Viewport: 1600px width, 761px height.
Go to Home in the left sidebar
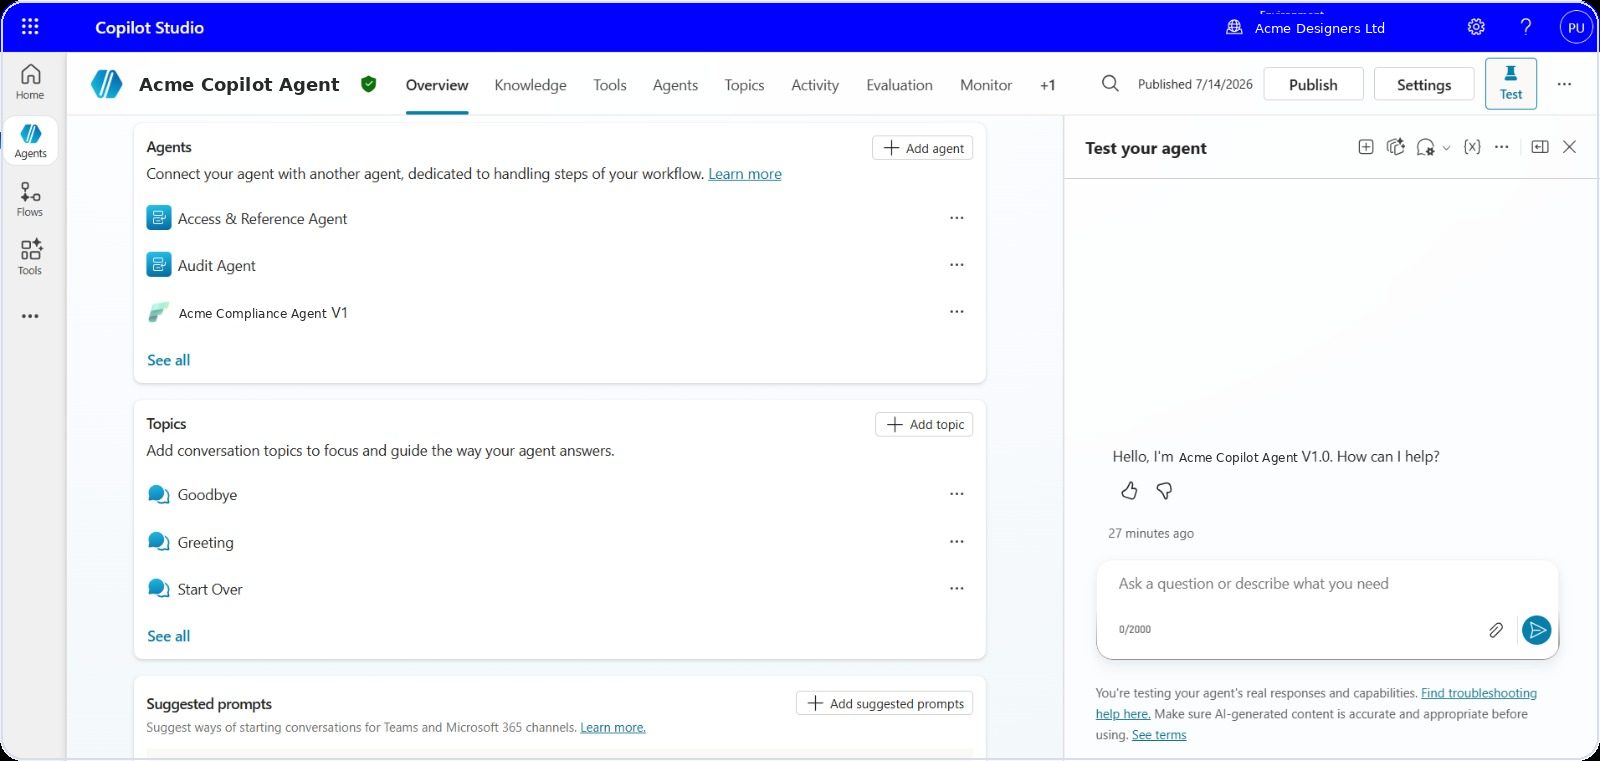tap(30, 82)
